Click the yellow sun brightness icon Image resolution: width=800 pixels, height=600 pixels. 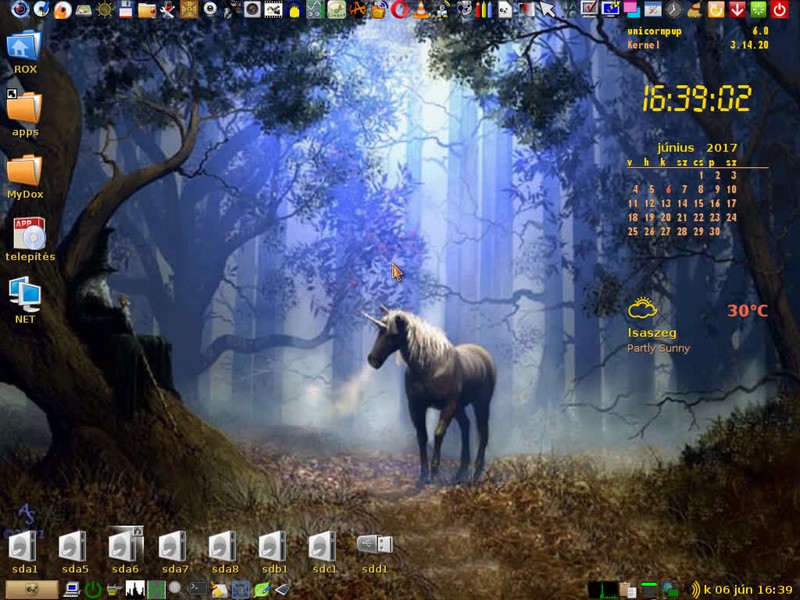pos(104,10)
